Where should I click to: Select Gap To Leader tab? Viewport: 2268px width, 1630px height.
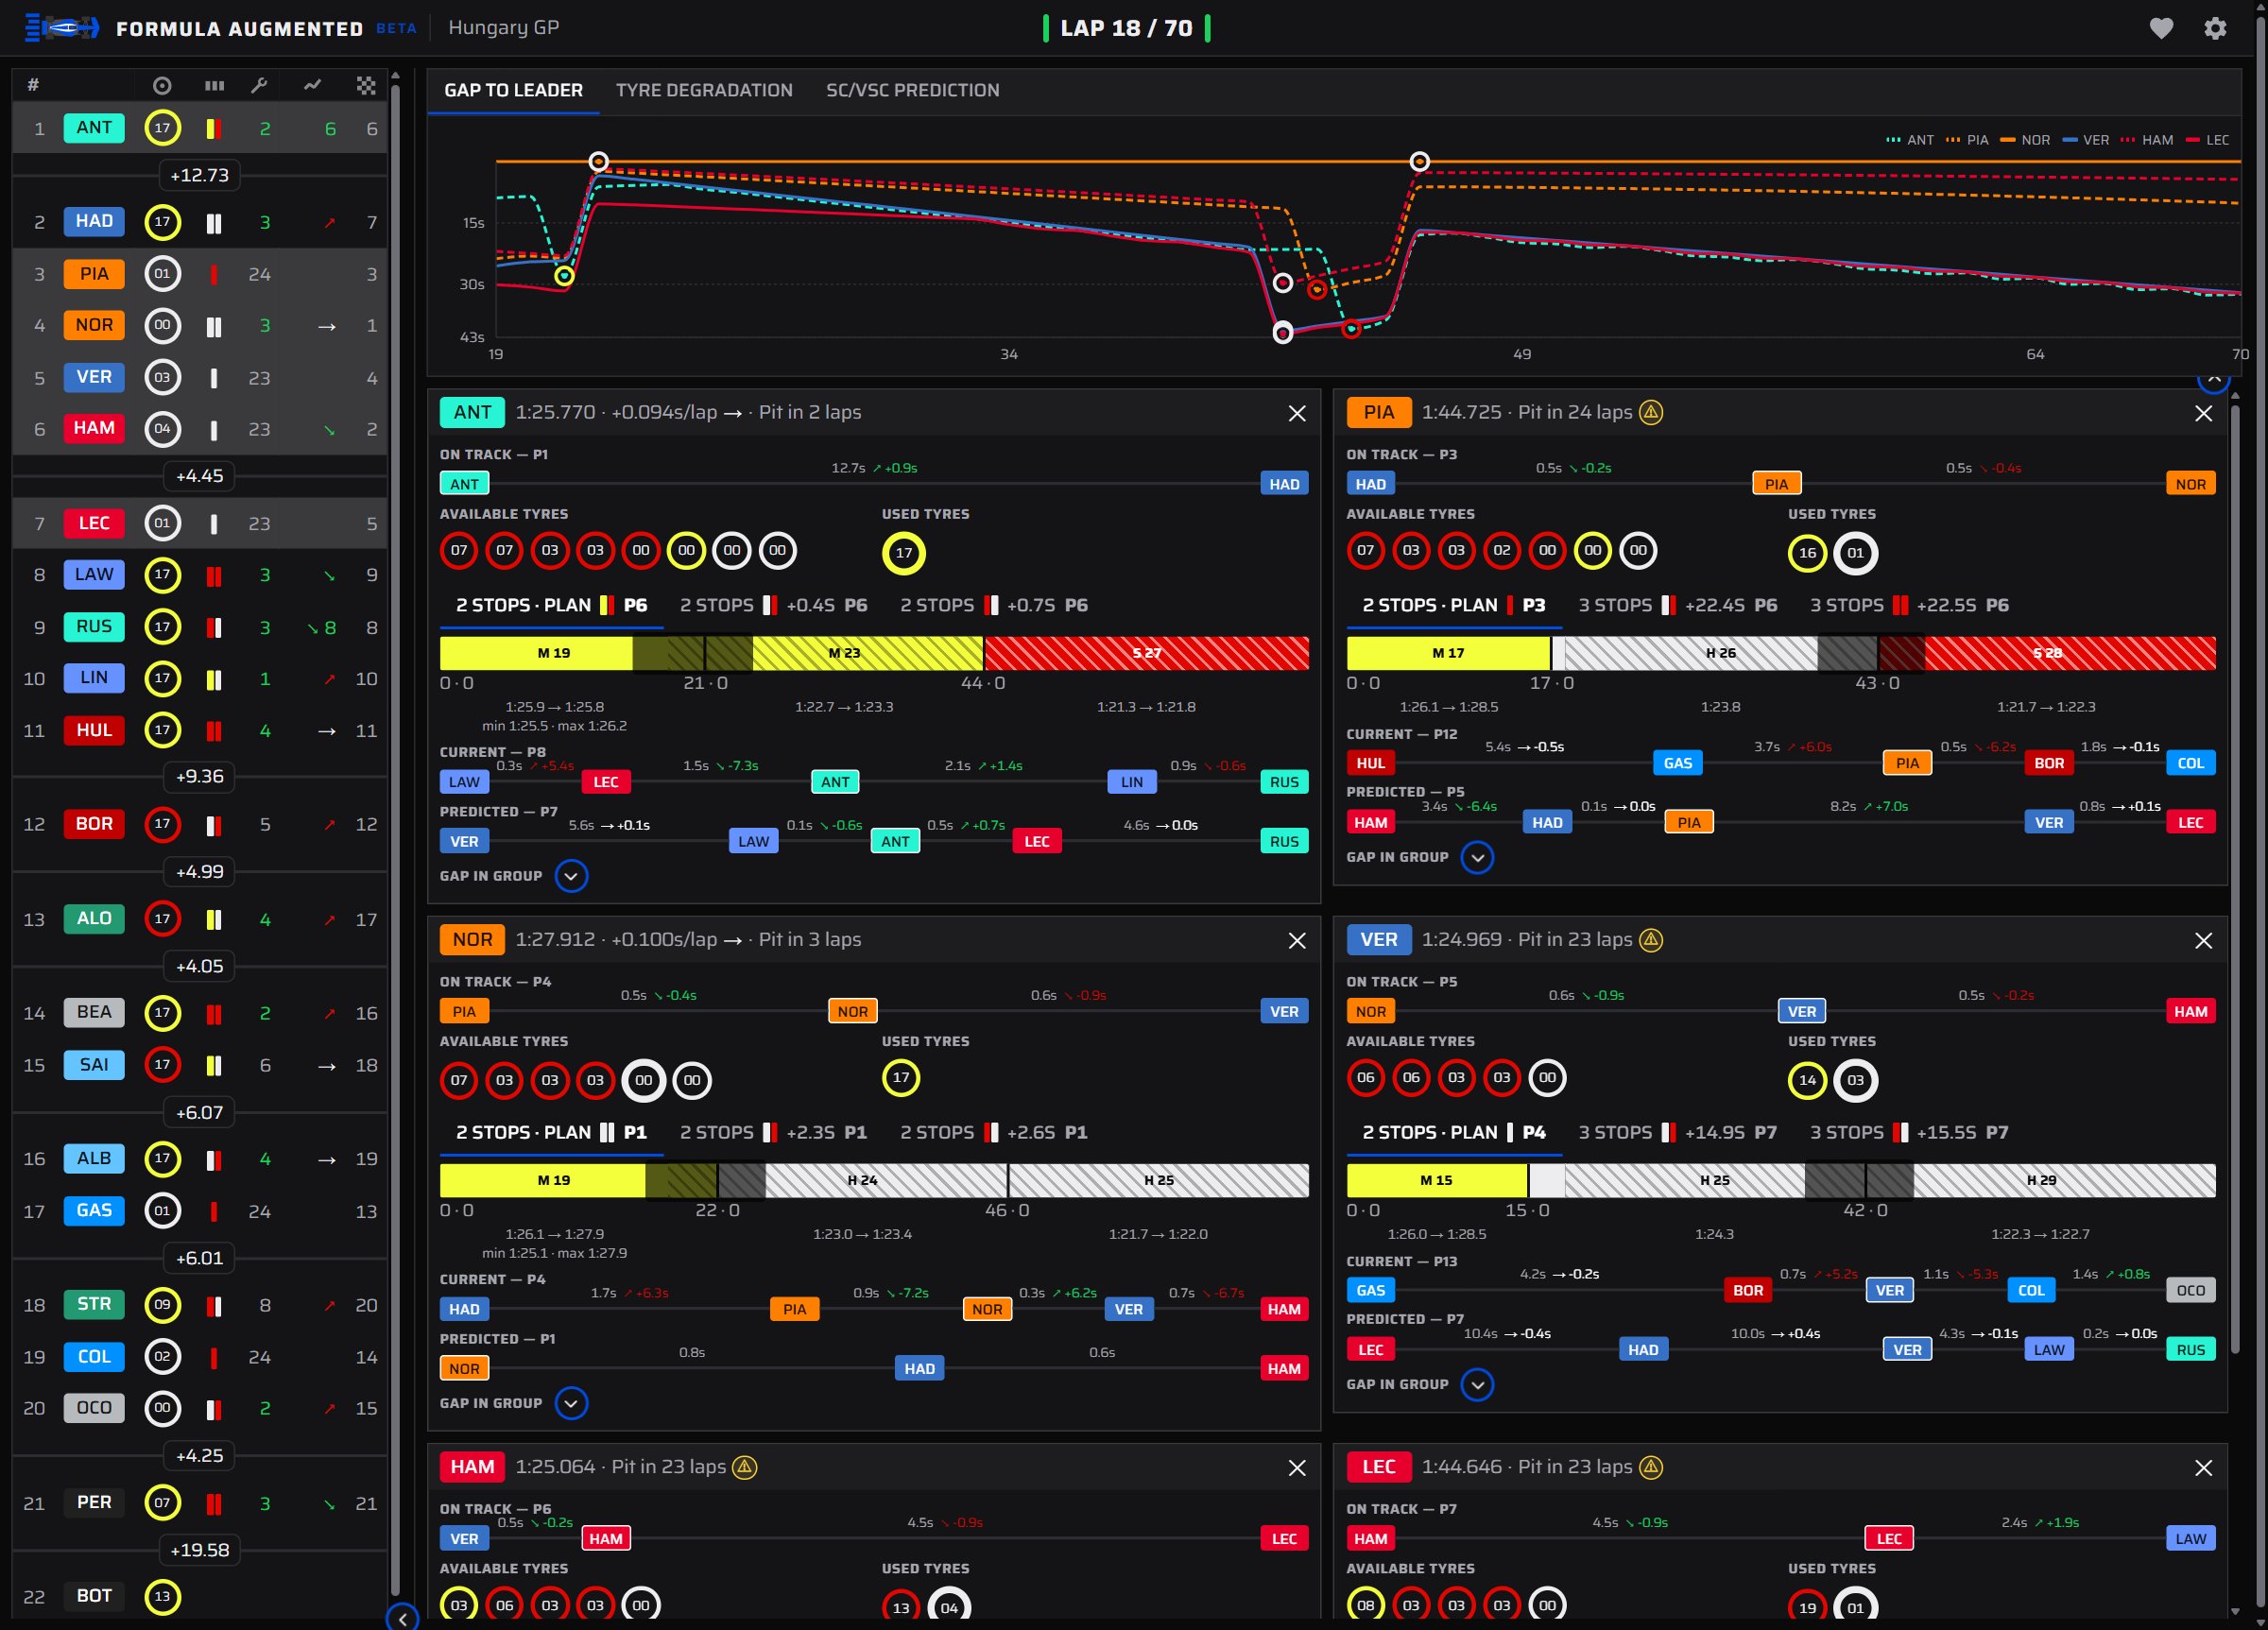[x=513, y=90]
